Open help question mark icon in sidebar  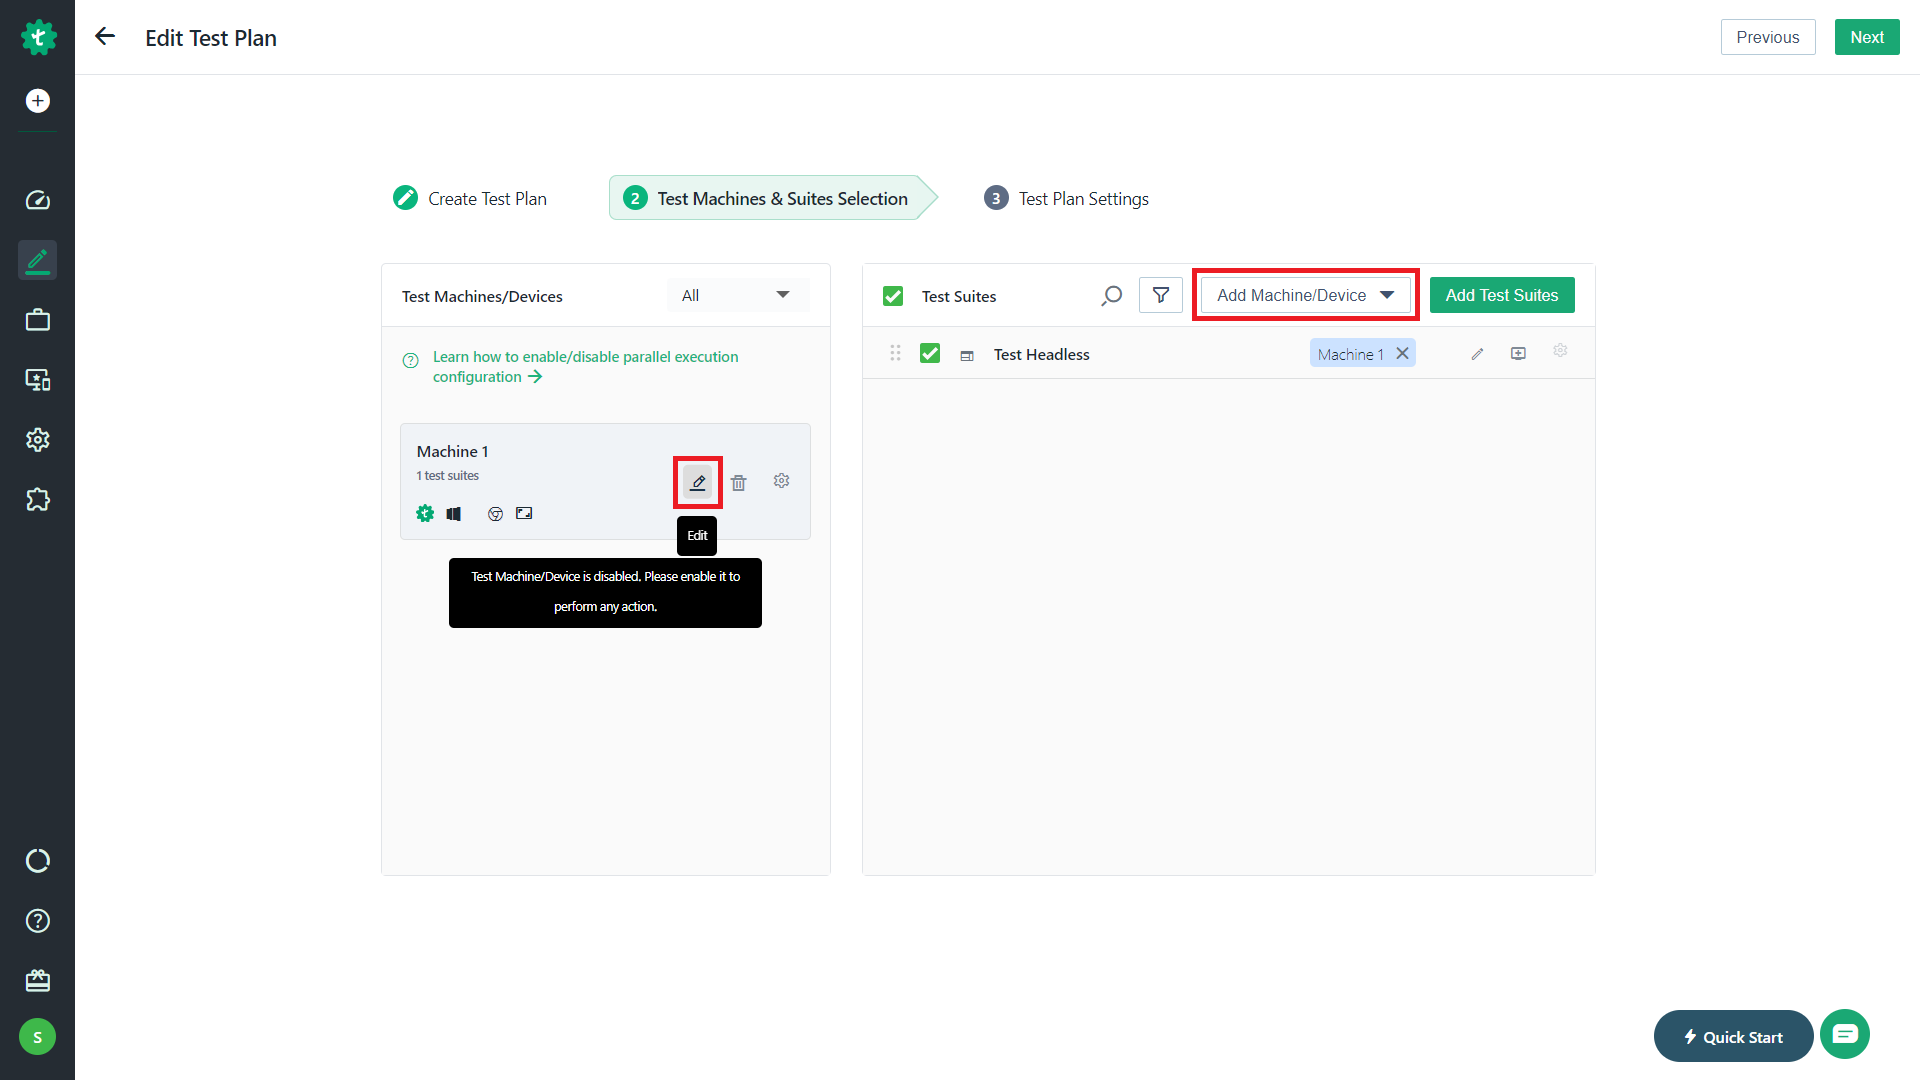click(x=37, y=921)
